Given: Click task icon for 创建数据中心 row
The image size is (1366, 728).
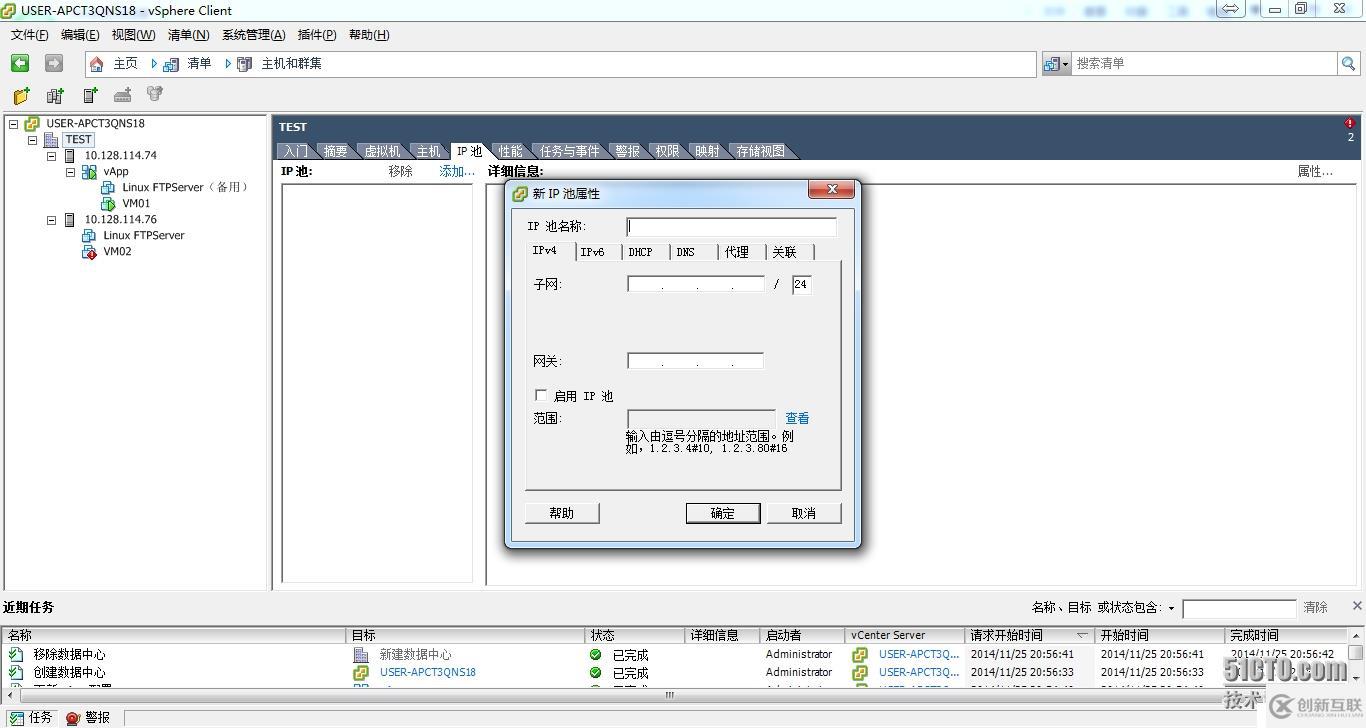Looking at the screenshot, I should (x=16, y=672).
